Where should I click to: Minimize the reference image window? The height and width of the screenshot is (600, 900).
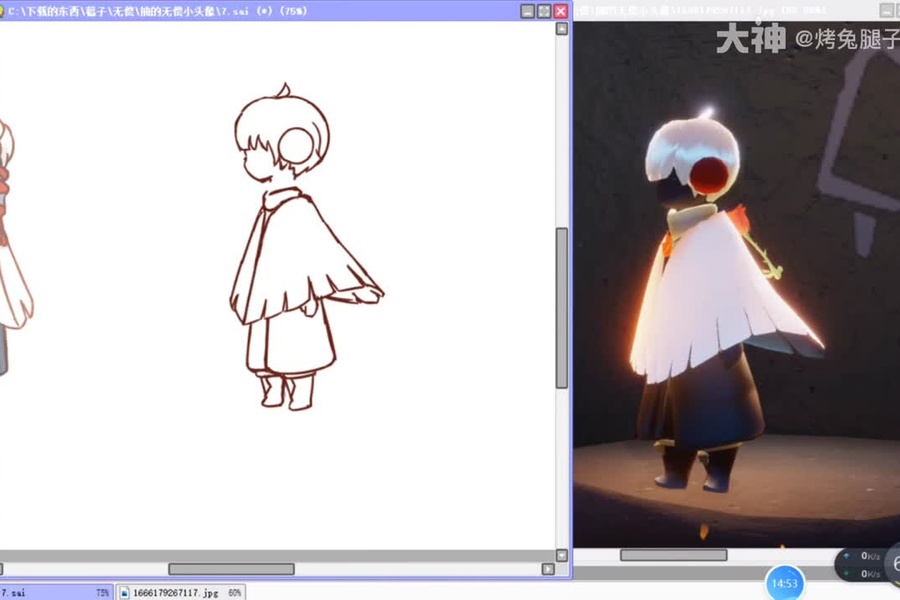[x=887, y=10]
